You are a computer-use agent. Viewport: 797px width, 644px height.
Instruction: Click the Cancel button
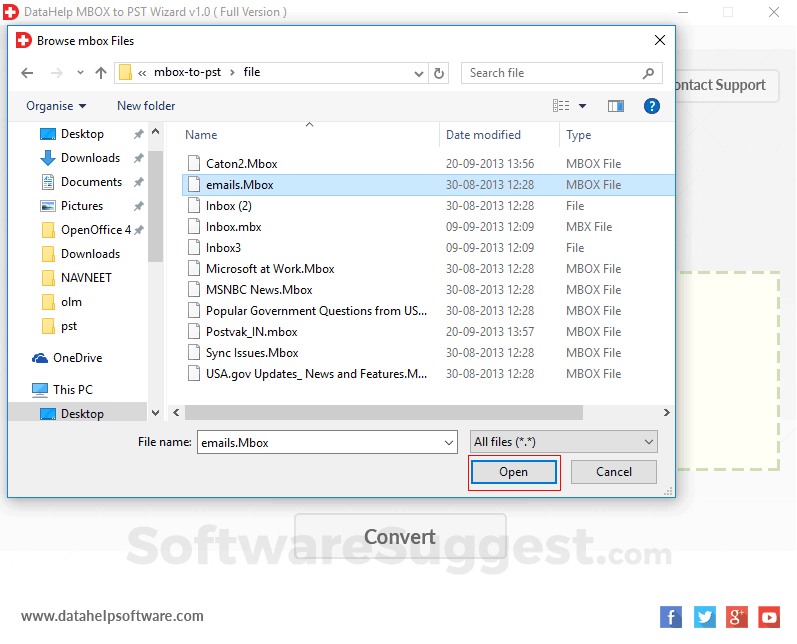614,472
